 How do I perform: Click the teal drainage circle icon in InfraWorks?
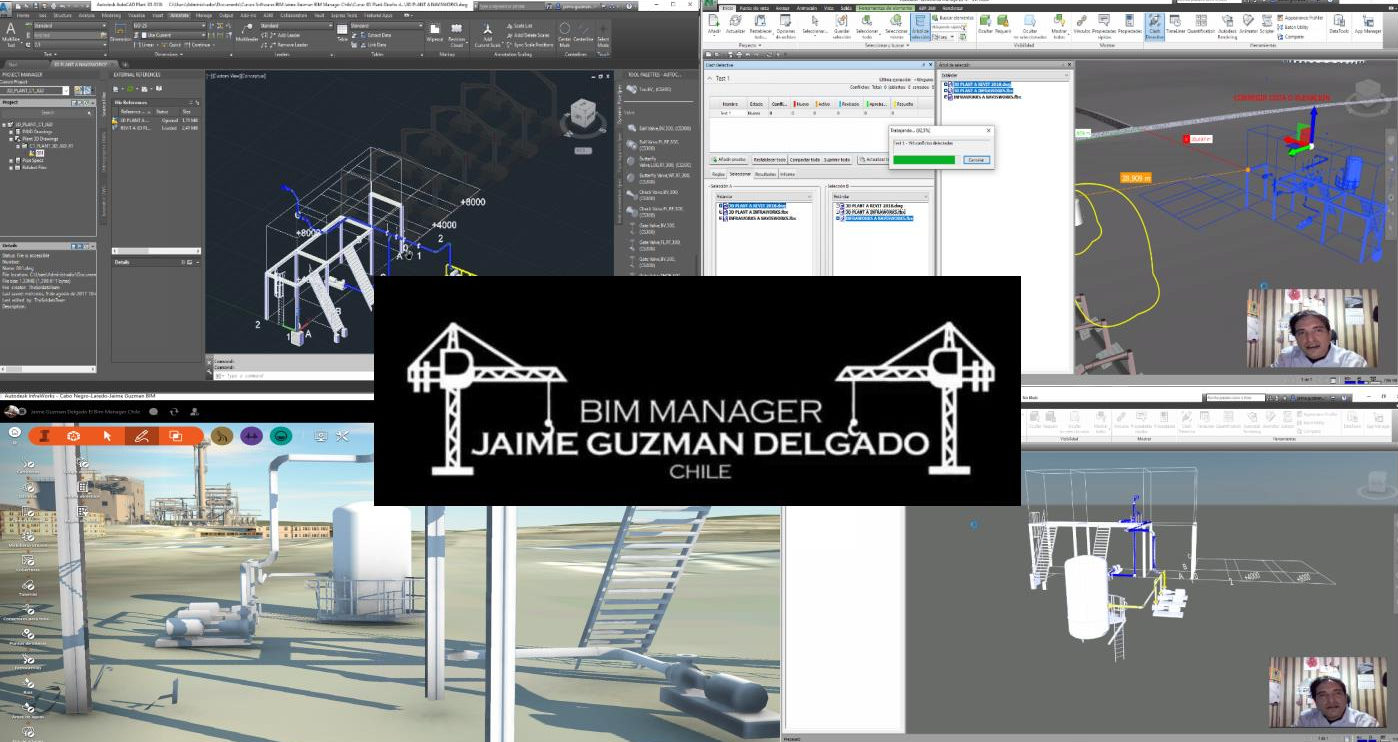tap(281, 435)
